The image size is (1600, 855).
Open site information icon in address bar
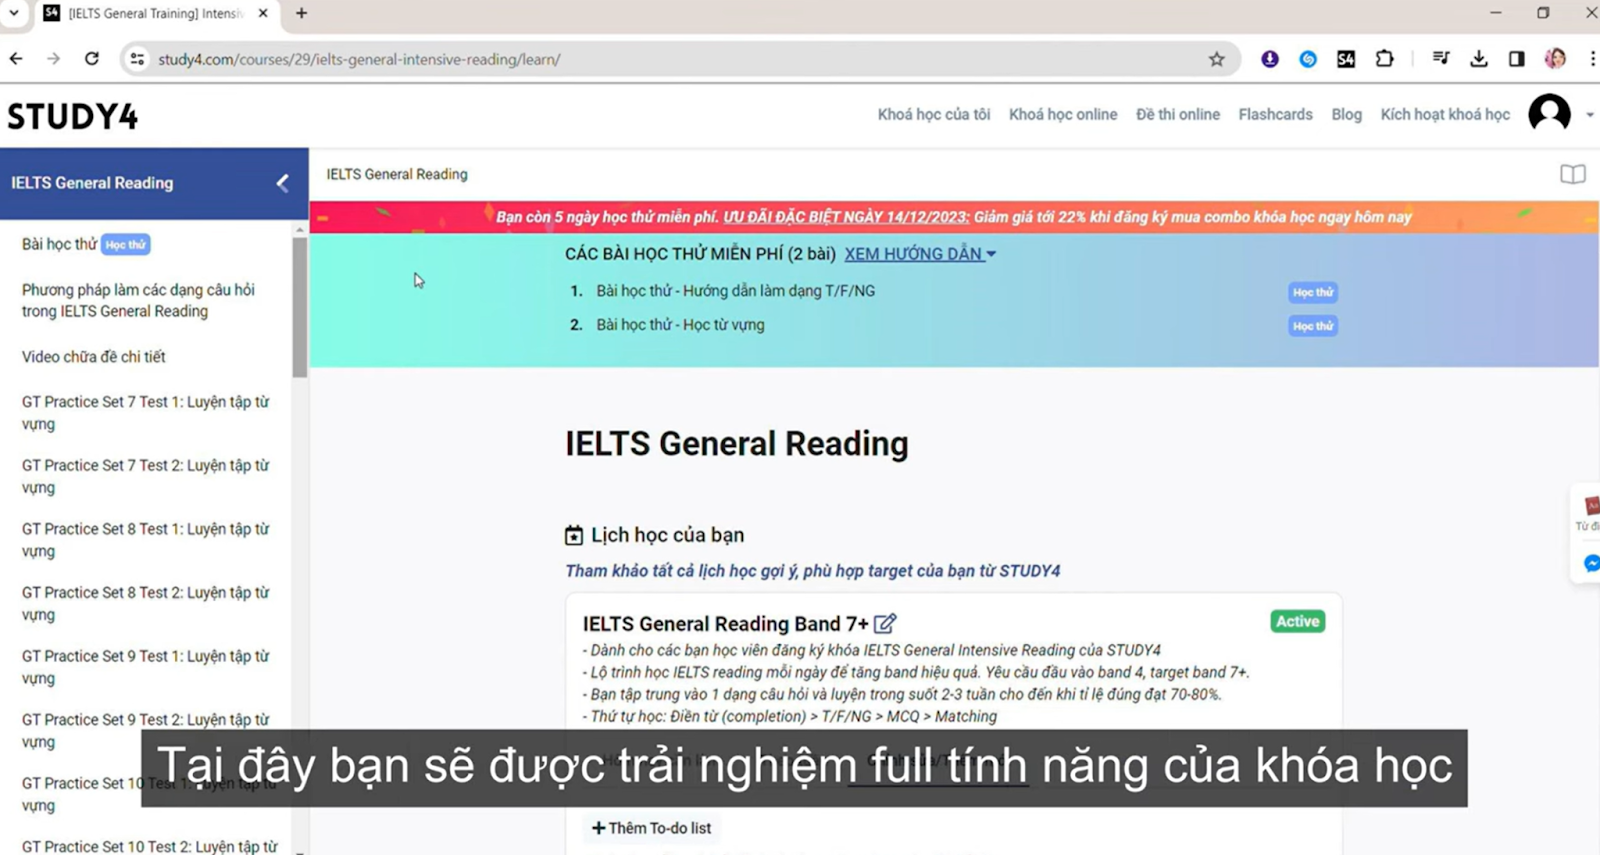pyautogui.click(x=138, y=59)
